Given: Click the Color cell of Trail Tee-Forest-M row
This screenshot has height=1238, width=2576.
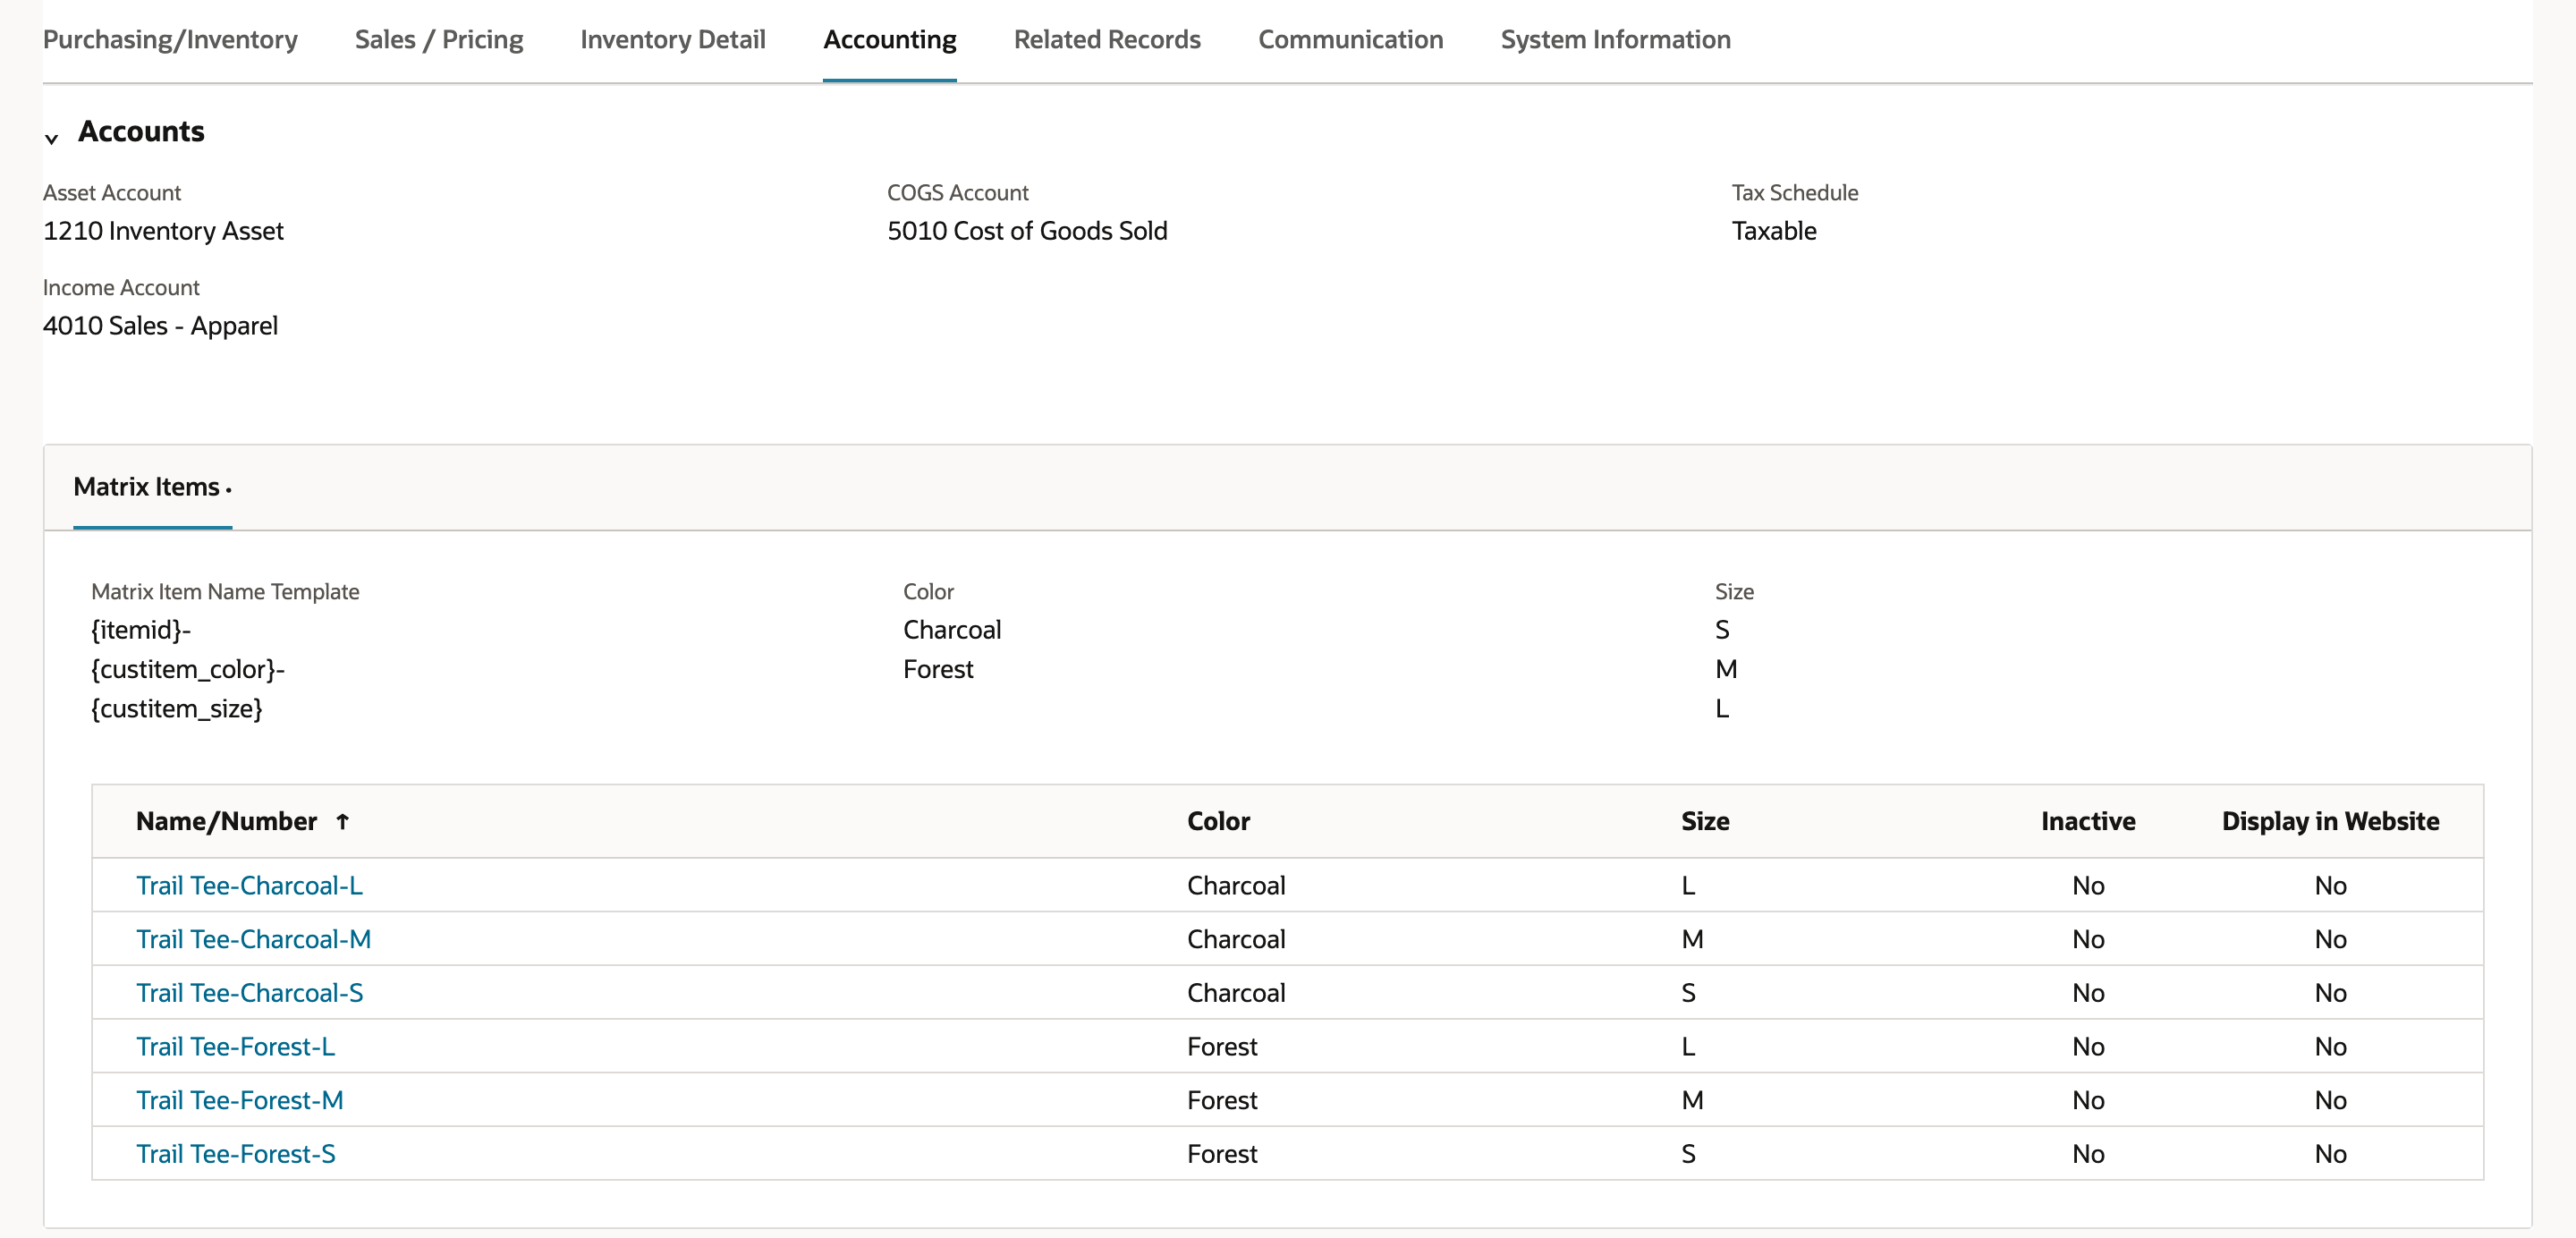Looking at the screenshot, I should [1222, 1100].
